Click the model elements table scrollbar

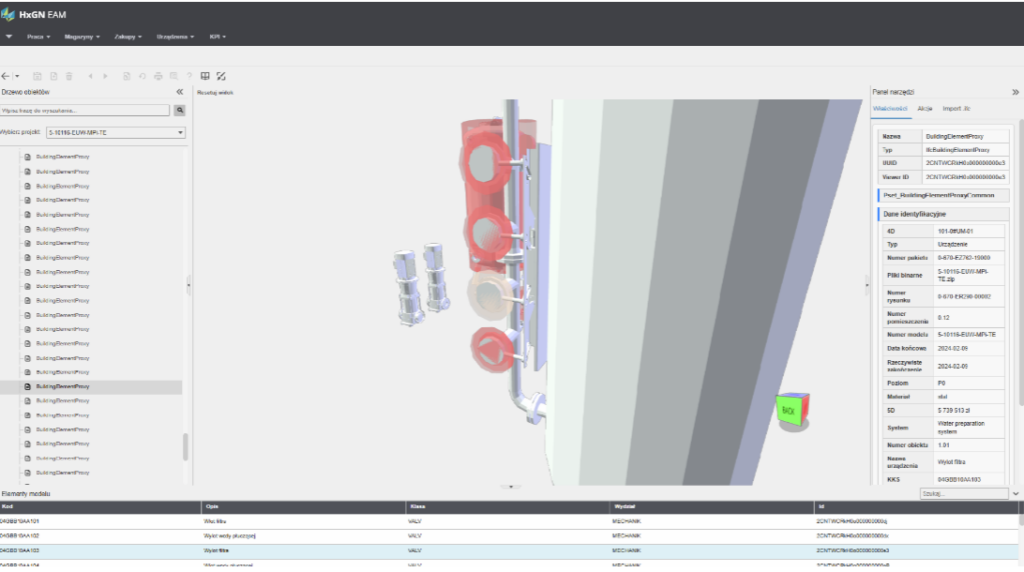[x=1021, y=520]
